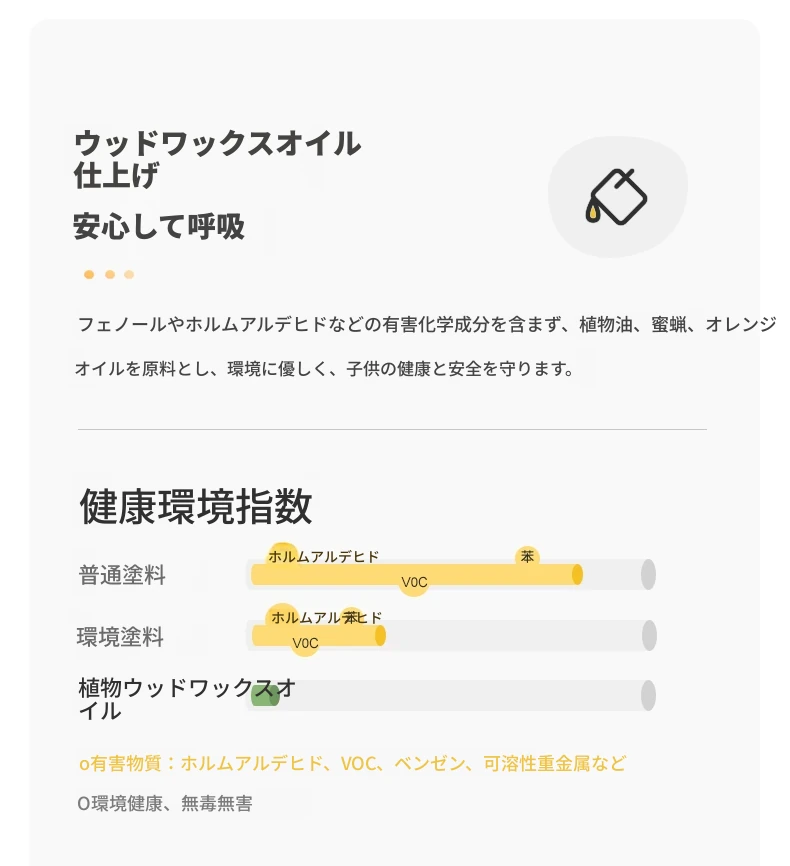Click the green fill of the 植物ウッドワックスオイル bar
This screenshot has height=866, width=790.
tap(265, 695)
